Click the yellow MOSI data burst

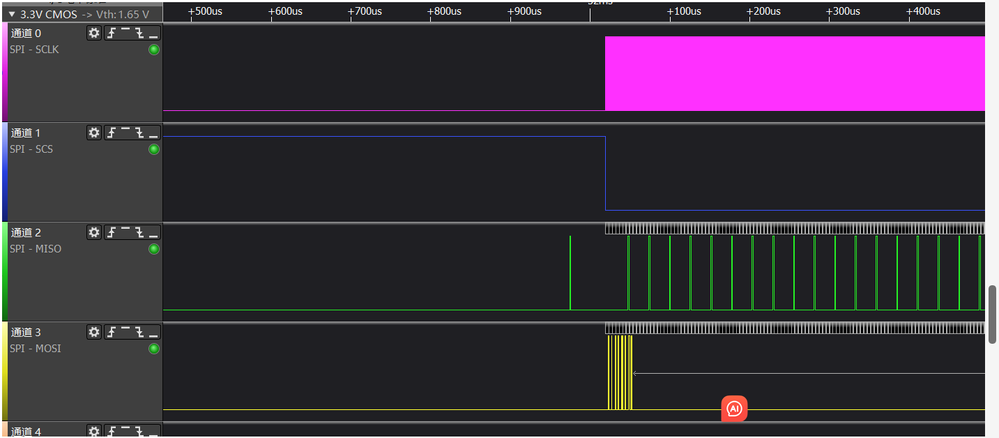pyautogui.click(x=620, y=372)
